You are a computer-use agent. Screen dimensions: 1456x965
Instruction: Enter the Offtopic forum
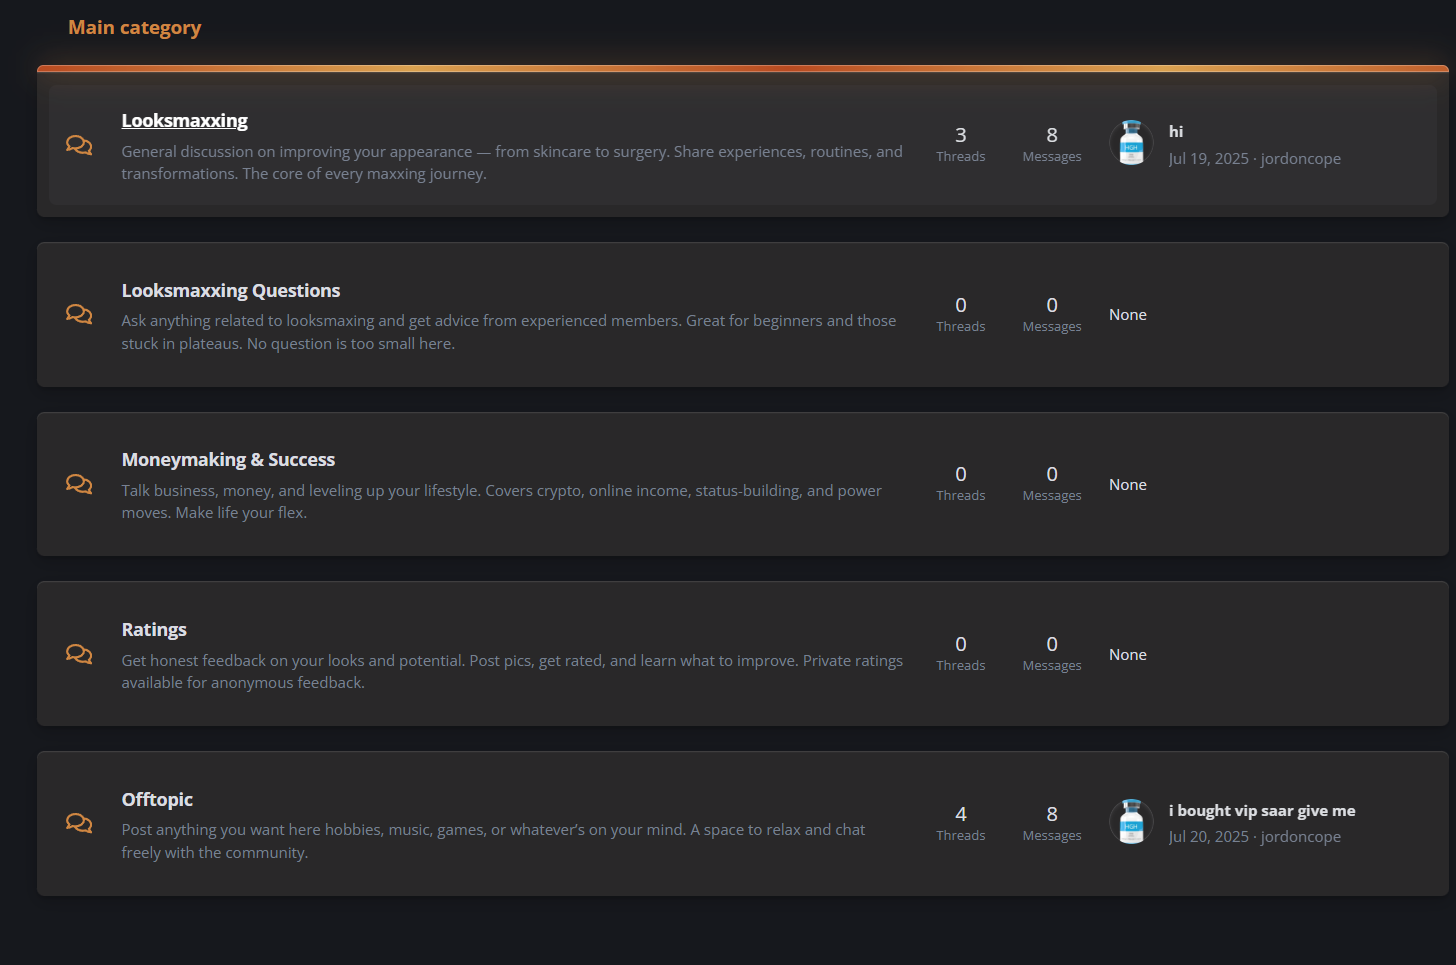click(x=157, y=800)
